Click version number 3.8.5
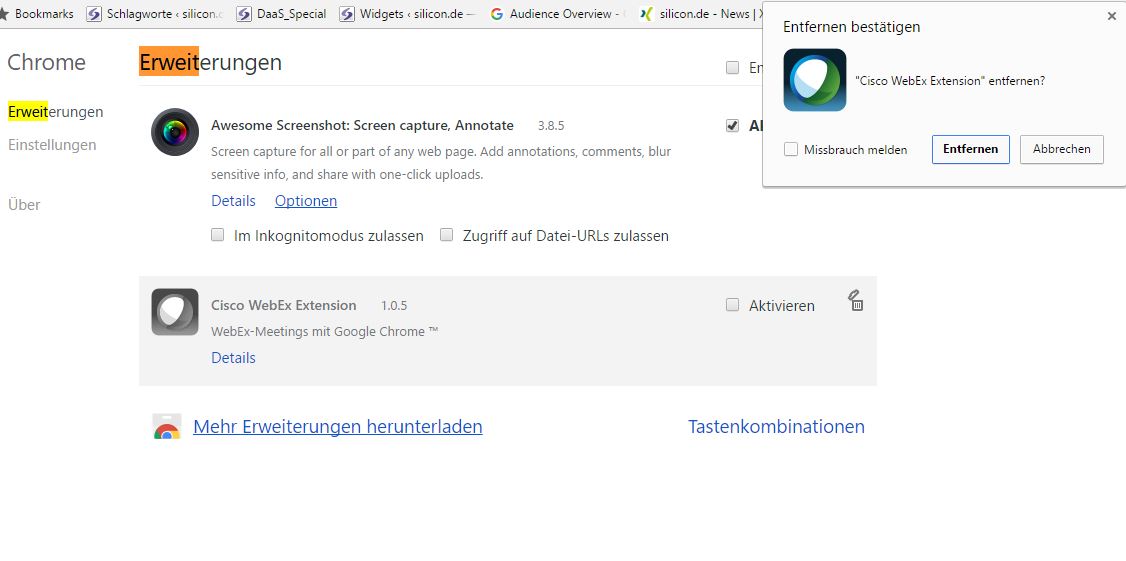Viewport: 1126px width, 561px height. (x=551, y=126)
